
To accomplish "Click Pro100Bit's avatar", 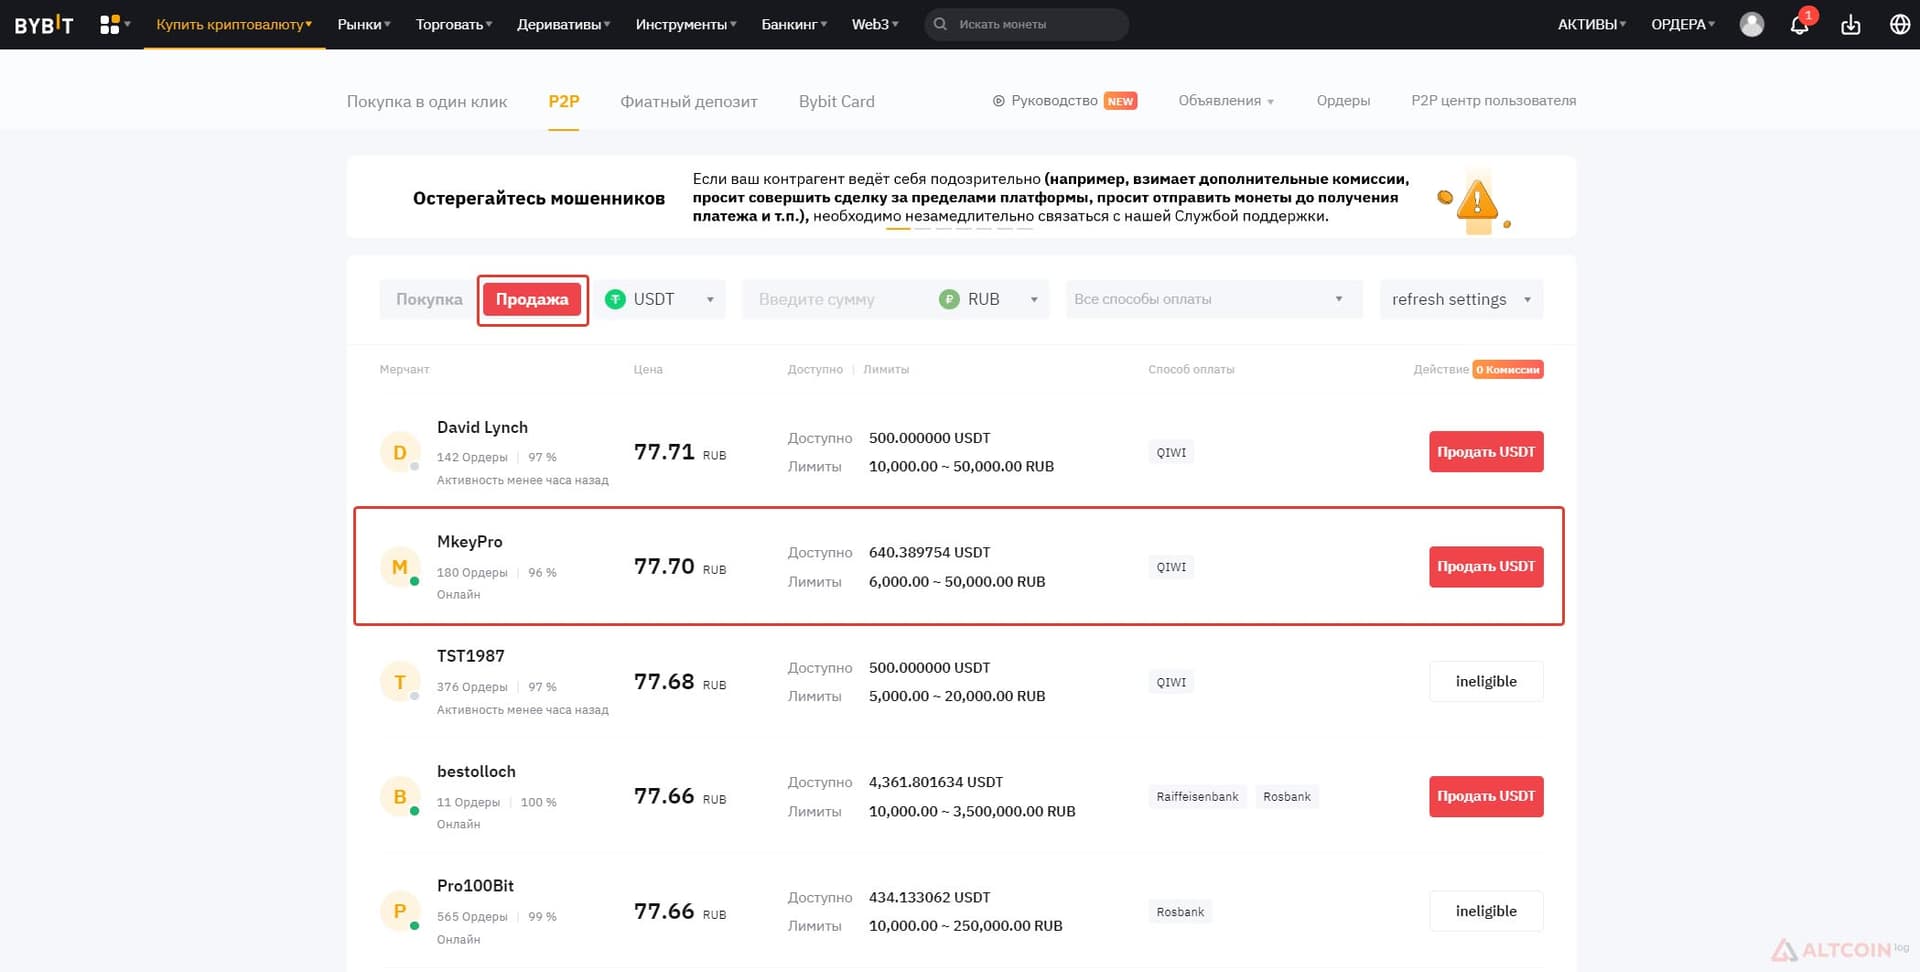I will [x=399, y=911].
